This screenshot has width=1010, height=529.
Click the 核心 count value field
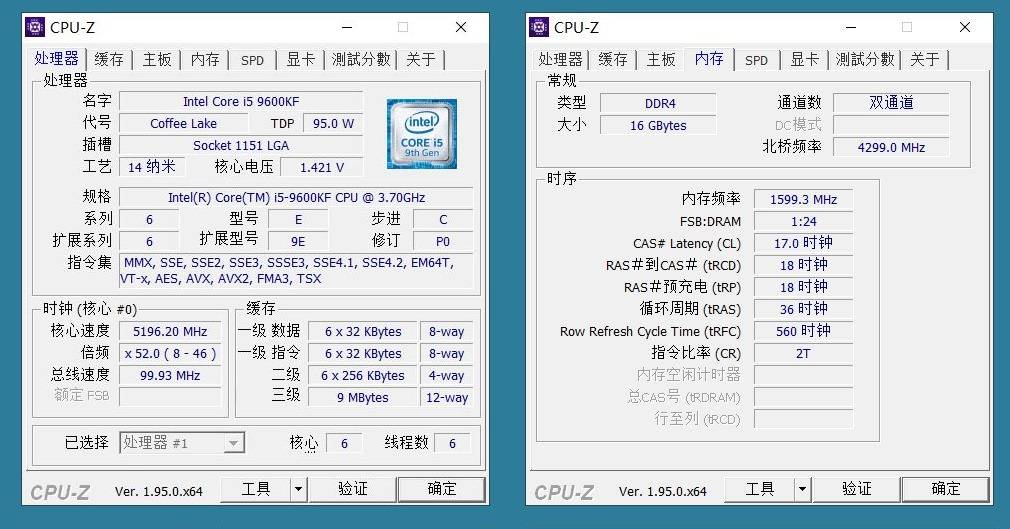[x=344, y=443]
